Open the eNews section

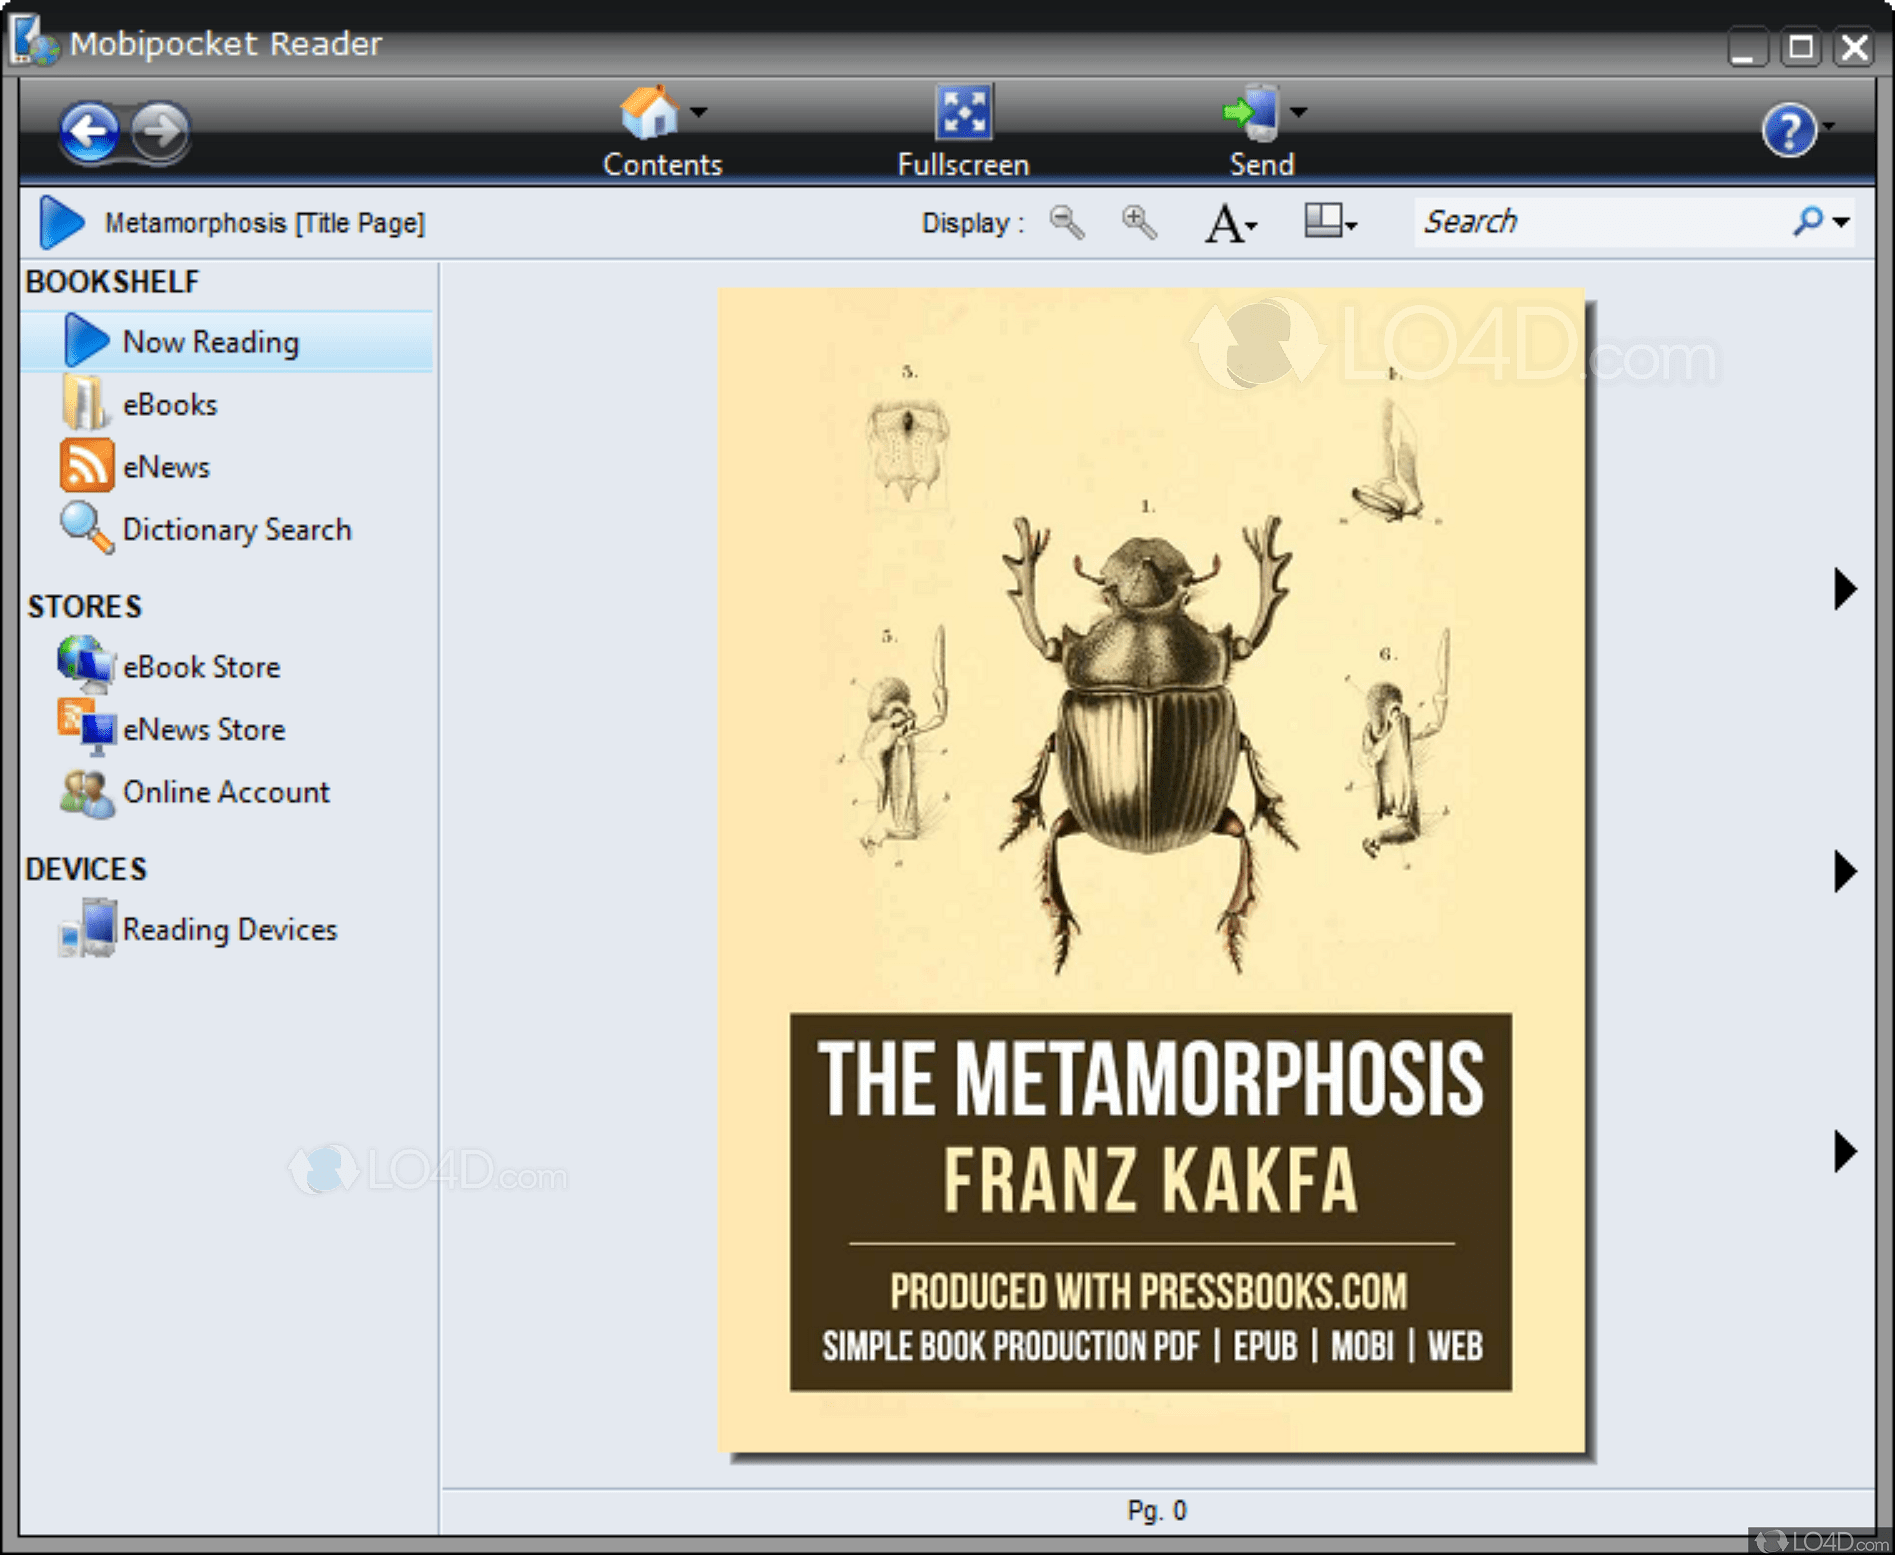pyautogui.click(x=166, y=467)
